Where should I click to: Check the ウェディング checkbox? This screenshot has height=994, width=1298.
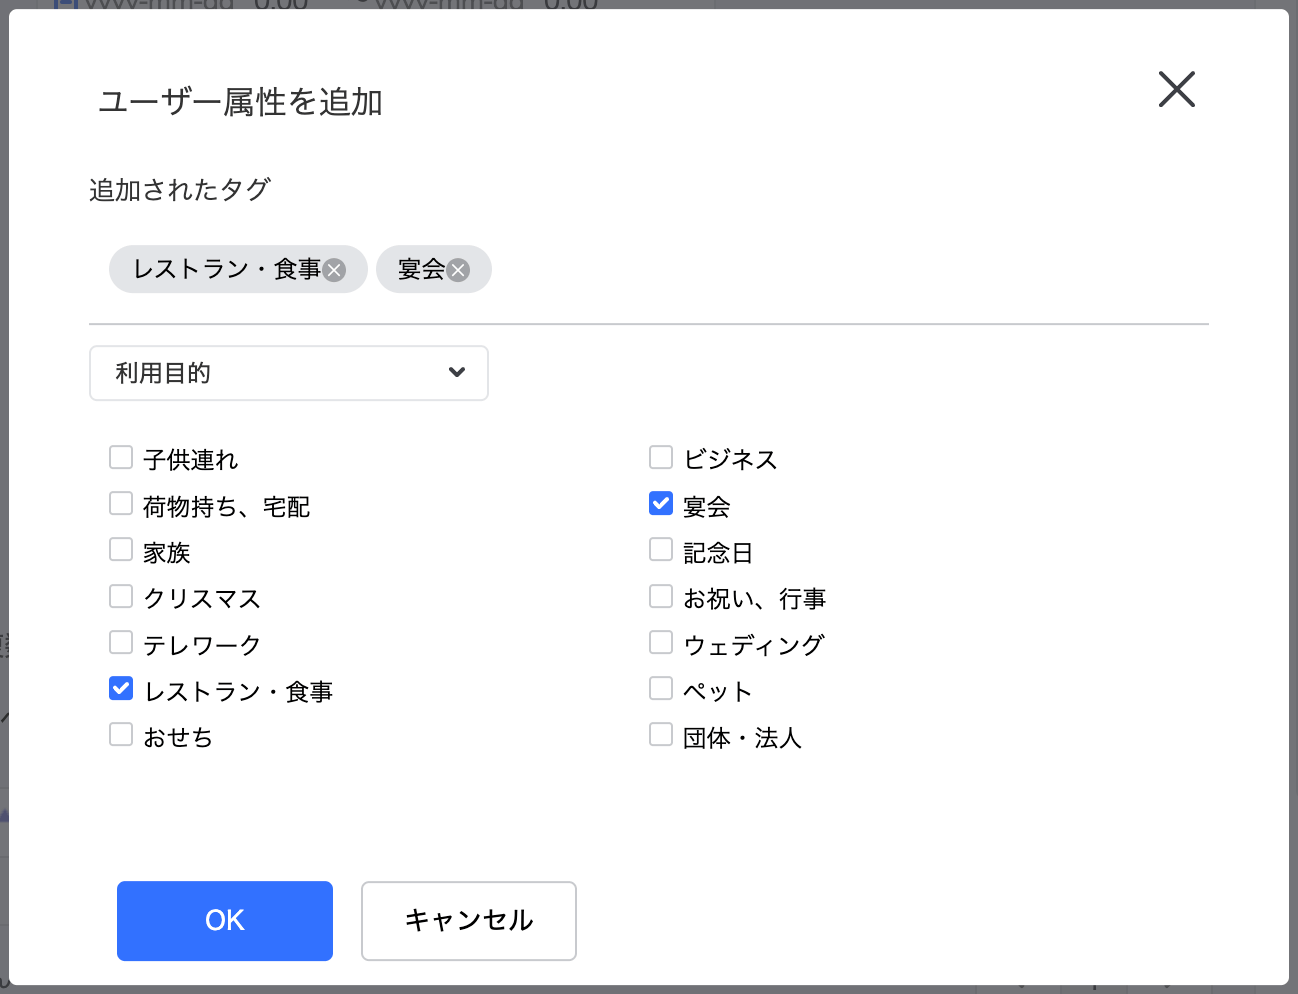pos(661,643)
